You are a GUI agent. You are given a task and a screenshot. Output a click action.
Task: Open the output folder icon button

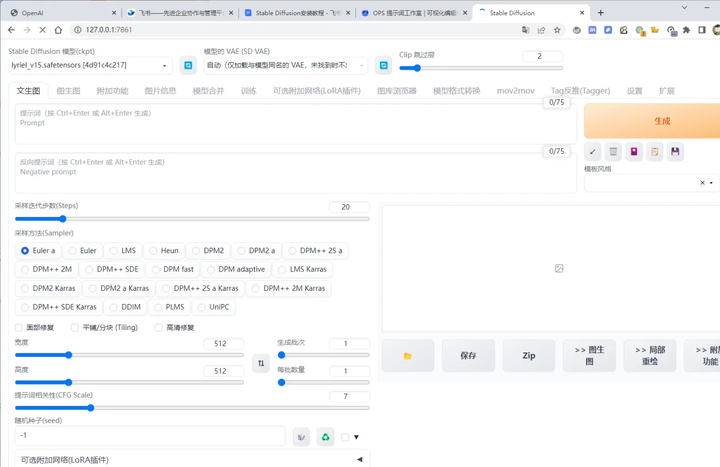click(408, 355)
